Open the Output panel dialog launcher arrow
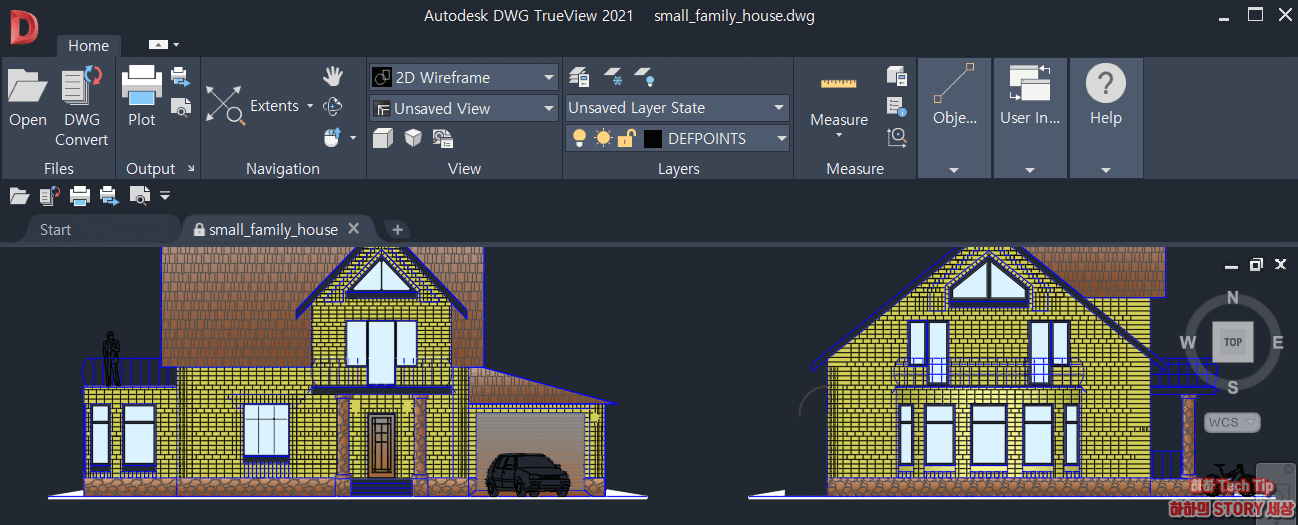Screen dimensions: 1298x525 [192, 169]
